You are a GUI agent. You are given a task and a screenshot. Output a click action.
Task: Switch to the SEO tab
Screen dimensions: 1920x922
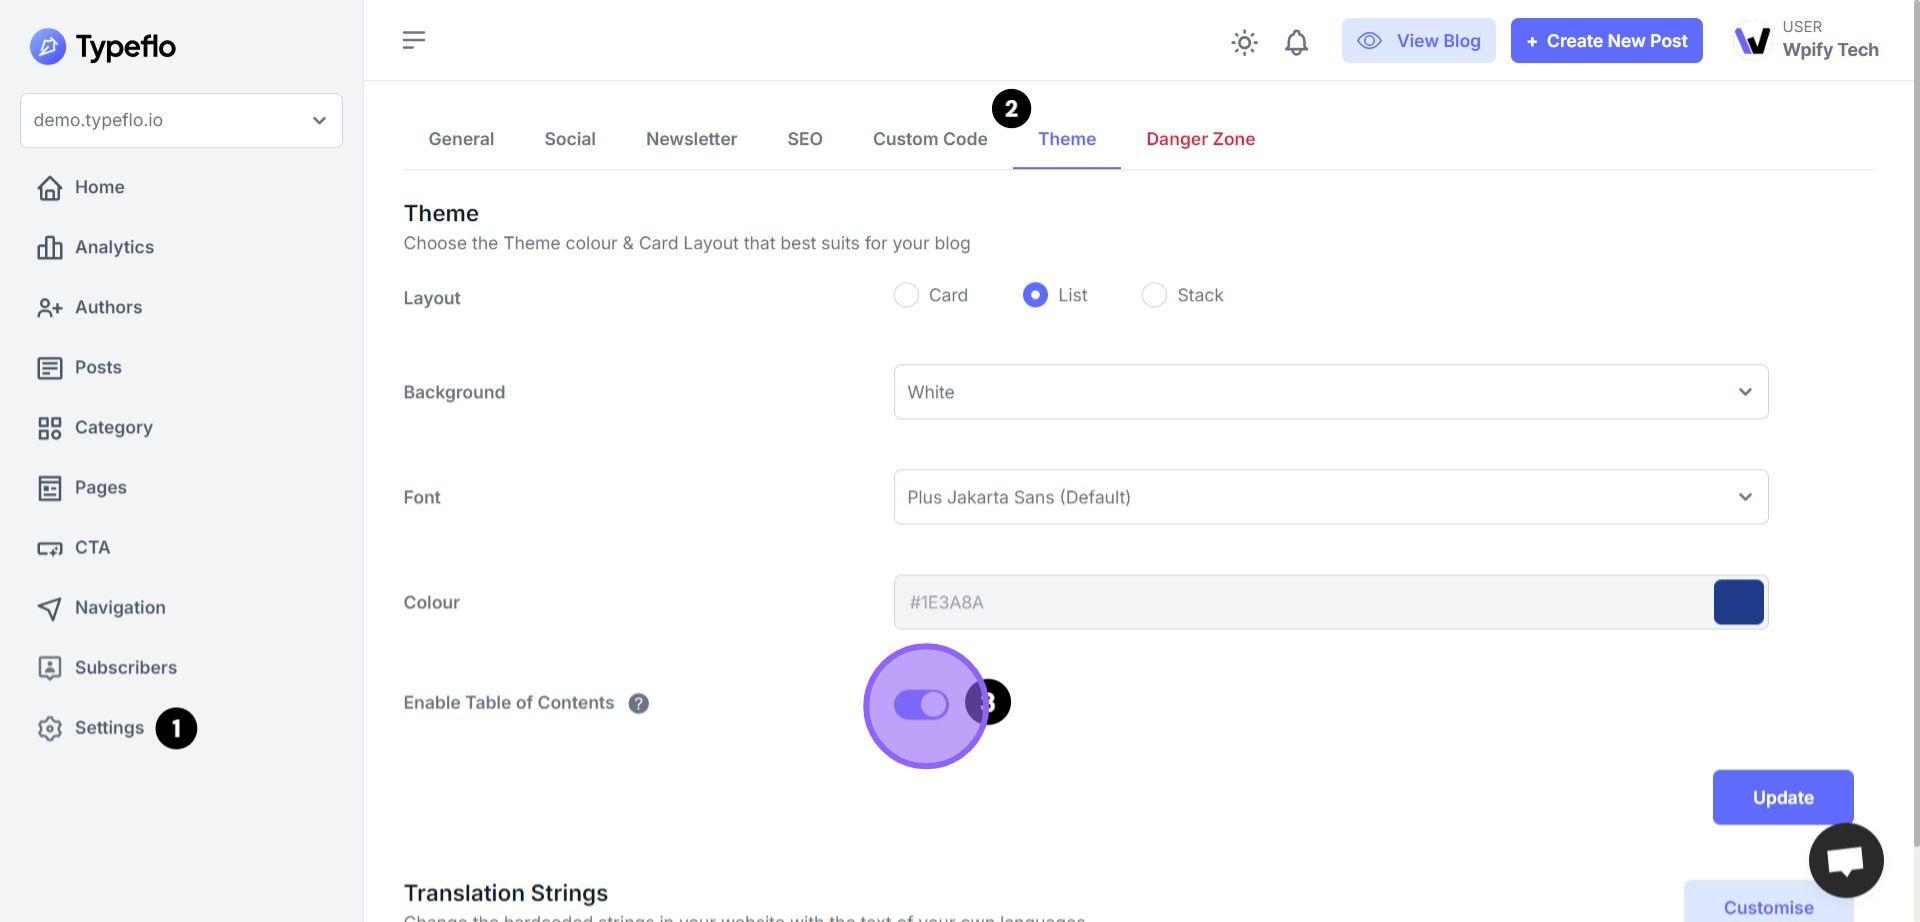(x=804, y=139)
